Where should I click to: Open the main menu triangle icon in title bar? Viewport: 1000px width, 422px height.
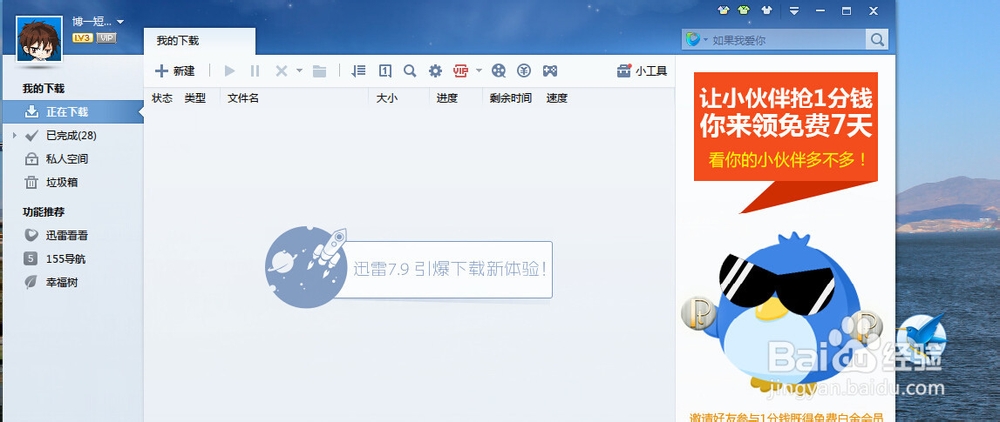pyautogui.click(x=795, y=11)
